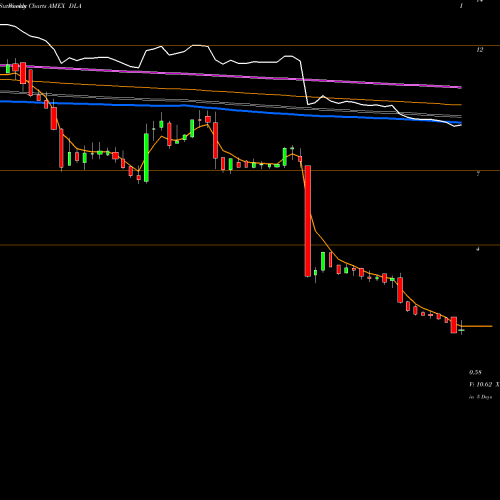Click the chart title containing "AMEX DLA"
This screenshot has width=500, height=500.
click(x=41, y=6)
